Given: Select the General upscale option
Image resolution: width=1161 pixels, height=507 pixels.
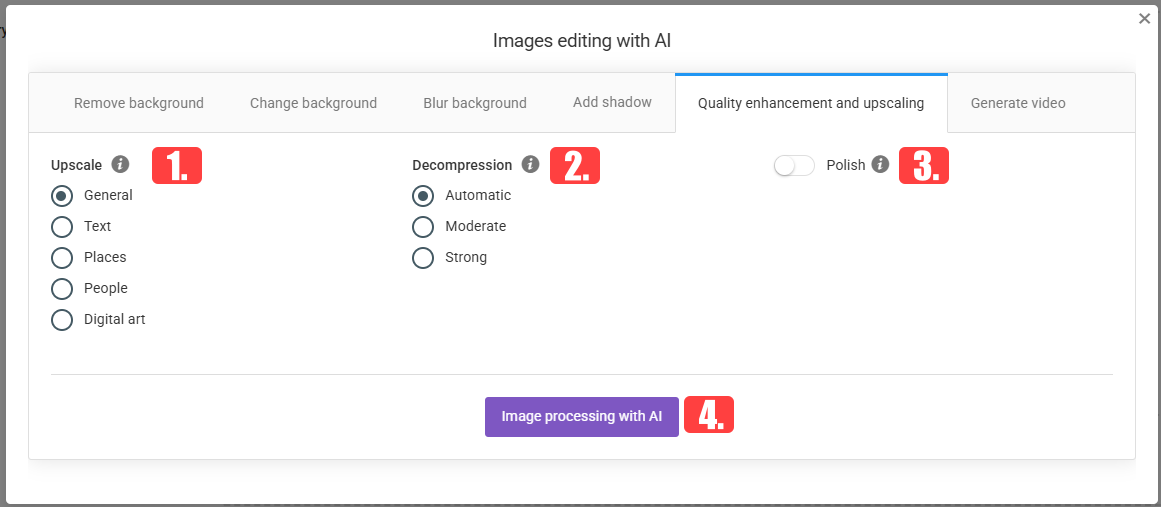Looking at the screenshot, I should click(62, 195).
